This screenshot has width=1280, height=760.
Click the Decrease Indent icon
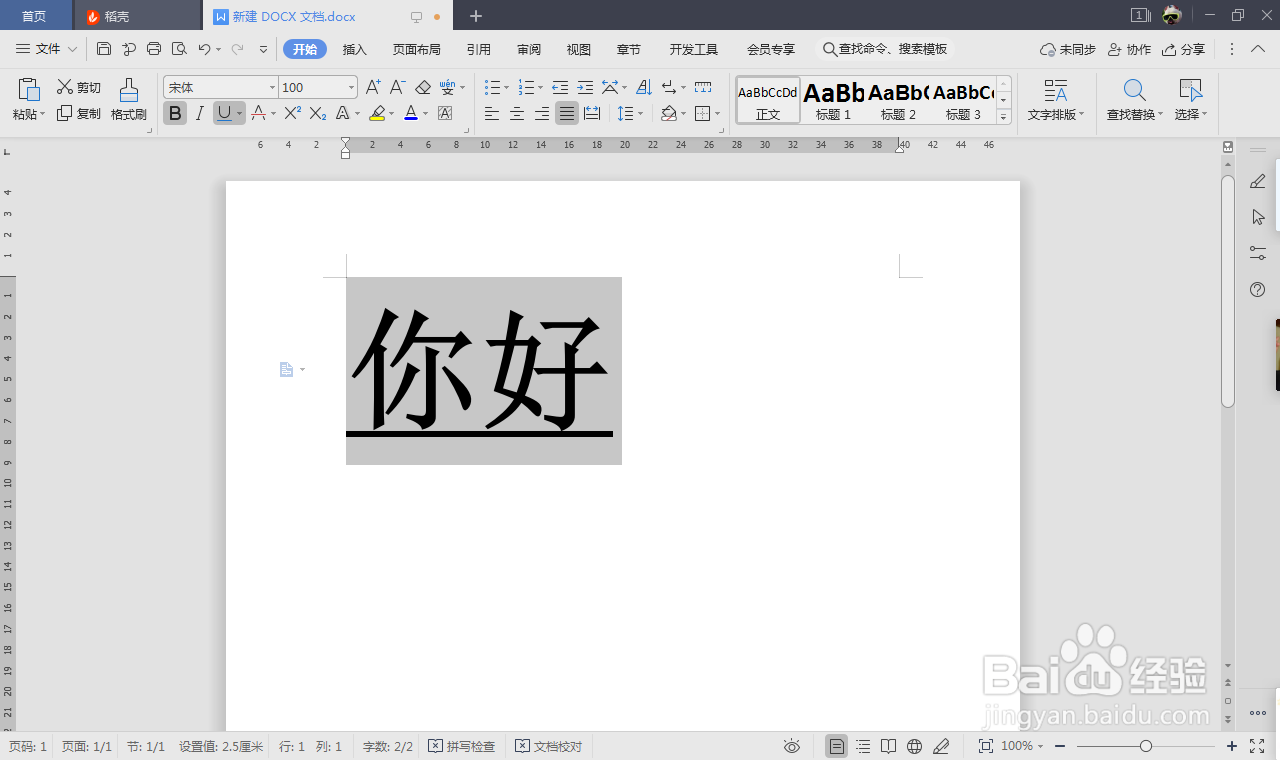pyautogui.click(x=560, y=87)
